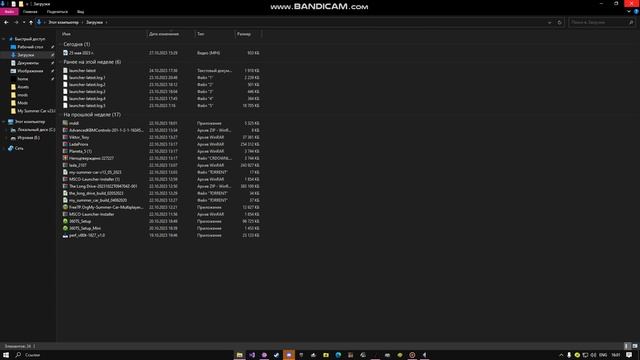Open the lowercase mods sidebar folder
This screenshot has width=640, height=360.
pos(22,95)
